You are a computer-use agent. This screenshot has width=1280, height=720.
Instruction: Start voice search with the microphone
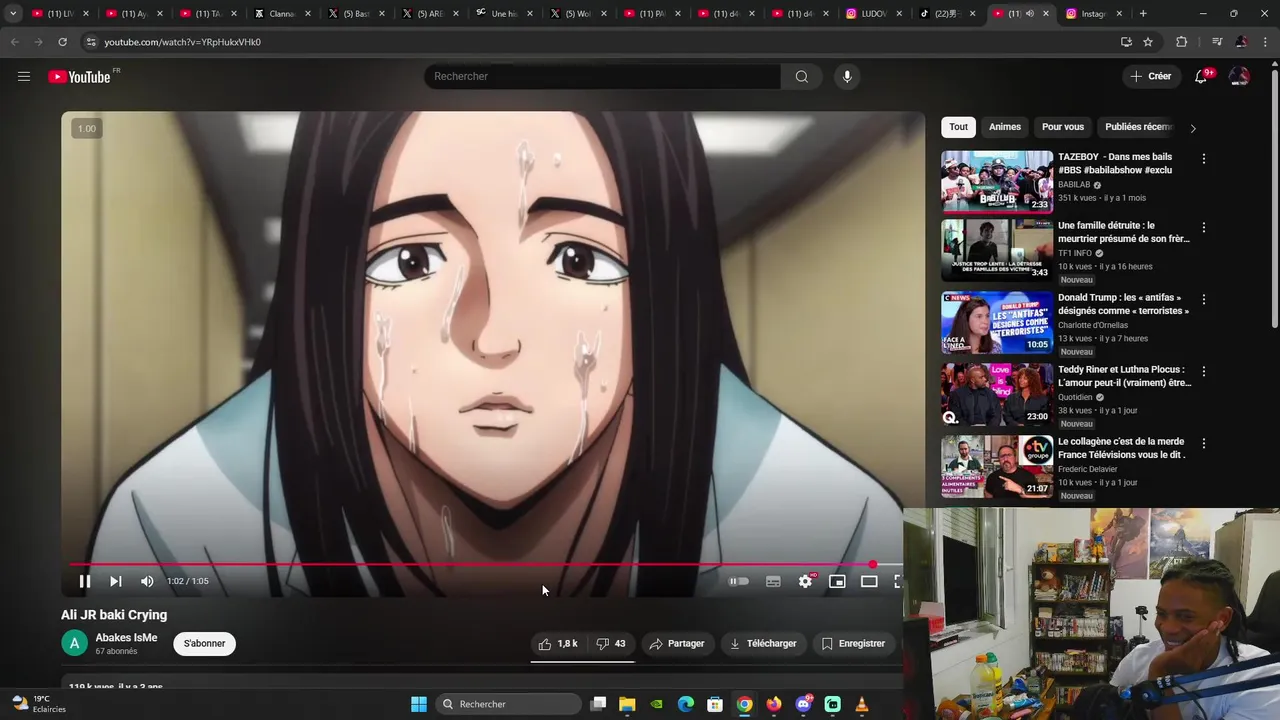[847, 76]
